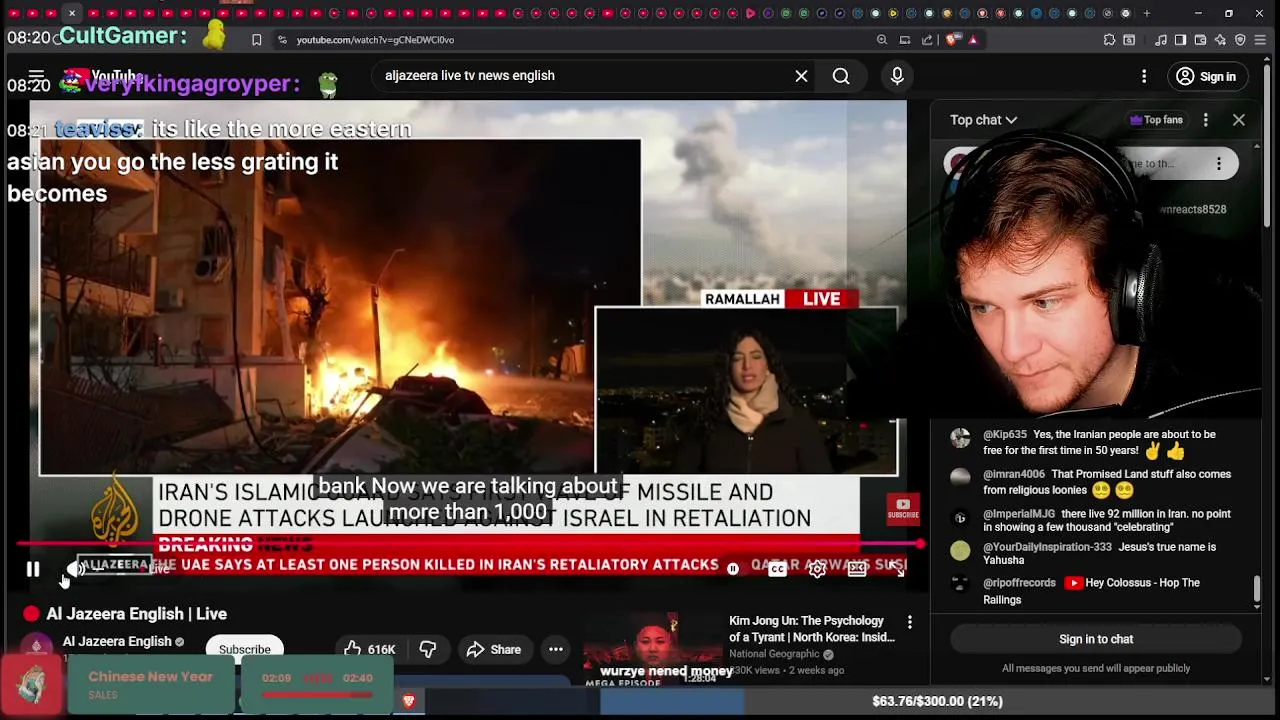
Task: Clear the YouTube search text
Action: coord(801,76)
